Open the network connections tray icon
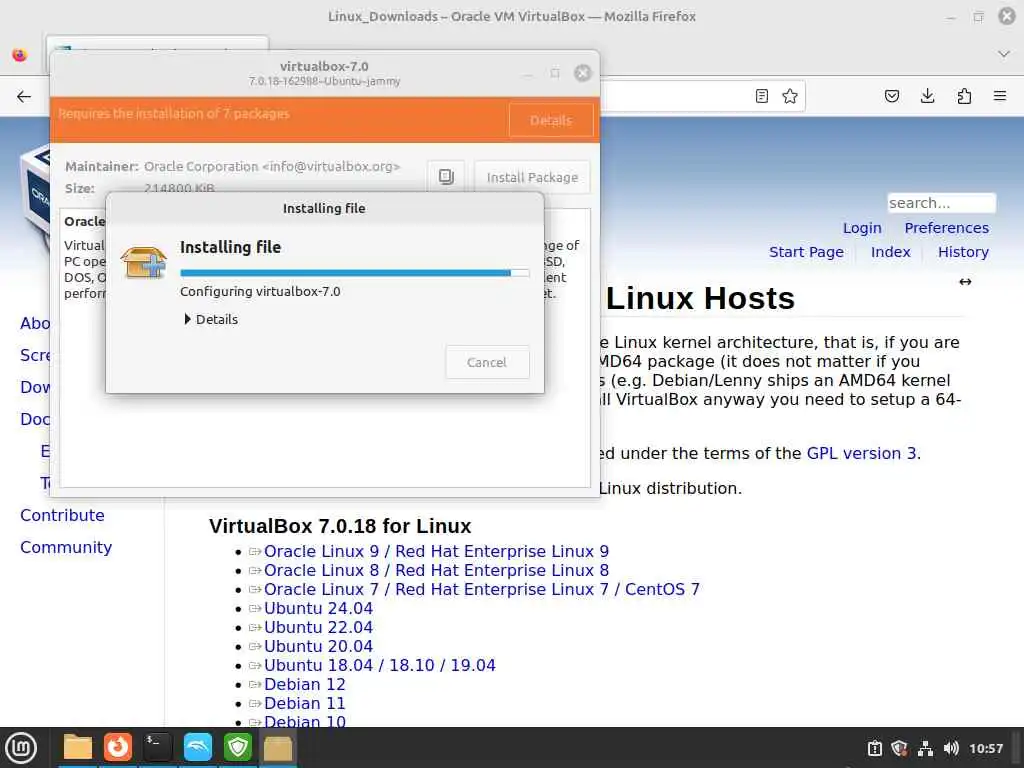Viewport: 1024px width, 768px height. (x=925, y=748)
